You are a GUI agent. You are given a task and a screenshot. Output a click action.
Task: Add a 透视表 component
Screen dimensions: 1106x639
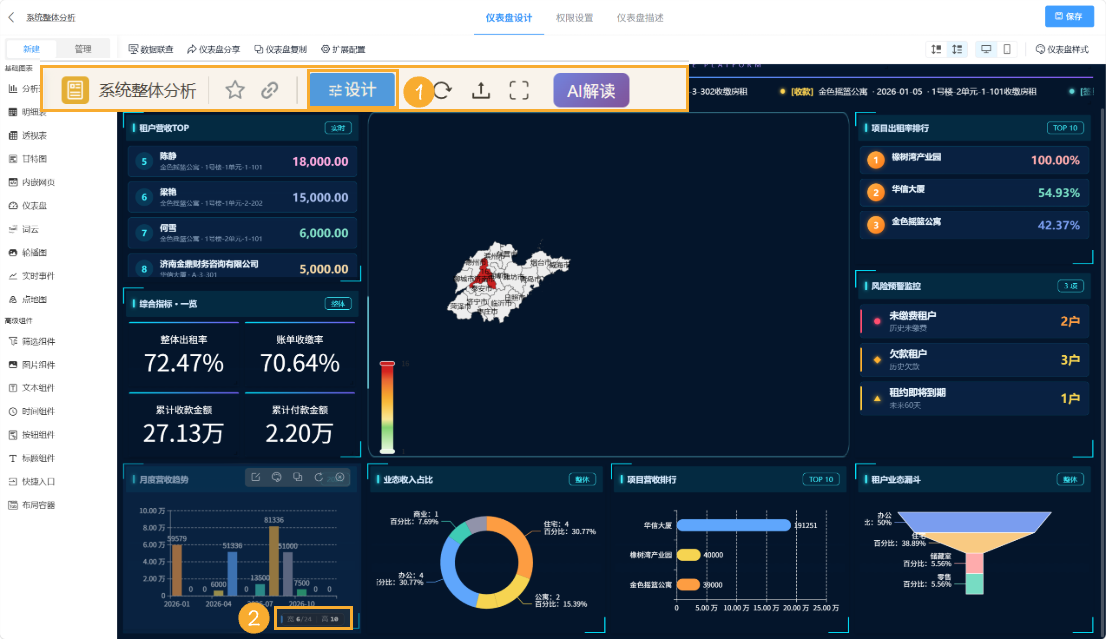[x=28, y=135]
